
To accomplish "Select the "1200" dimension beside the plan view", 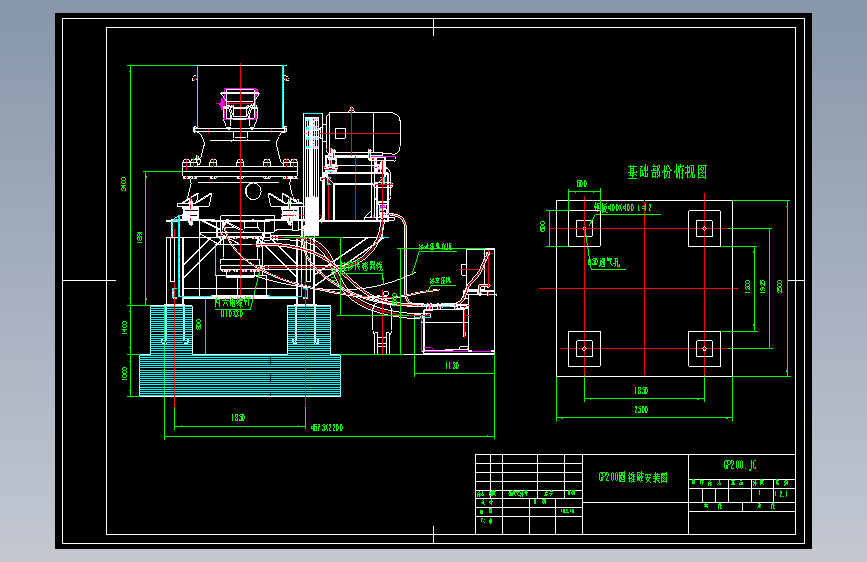I will click(748, 287).
